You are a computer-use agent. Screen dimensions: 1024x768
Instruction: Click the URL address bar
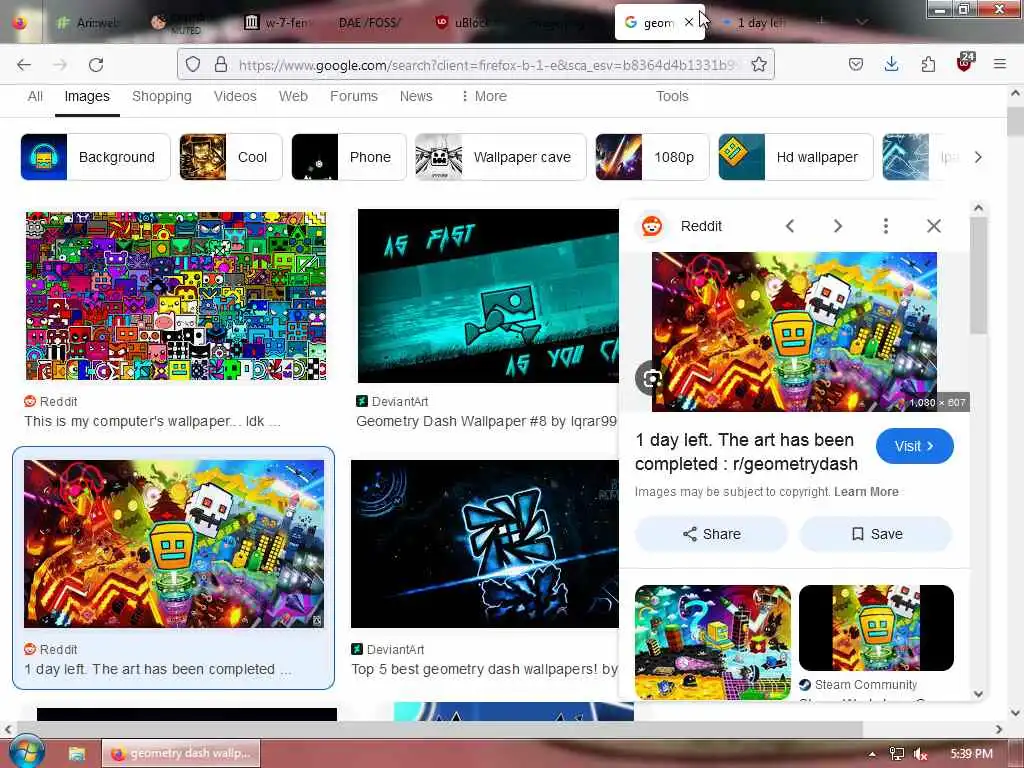(475, 64)
